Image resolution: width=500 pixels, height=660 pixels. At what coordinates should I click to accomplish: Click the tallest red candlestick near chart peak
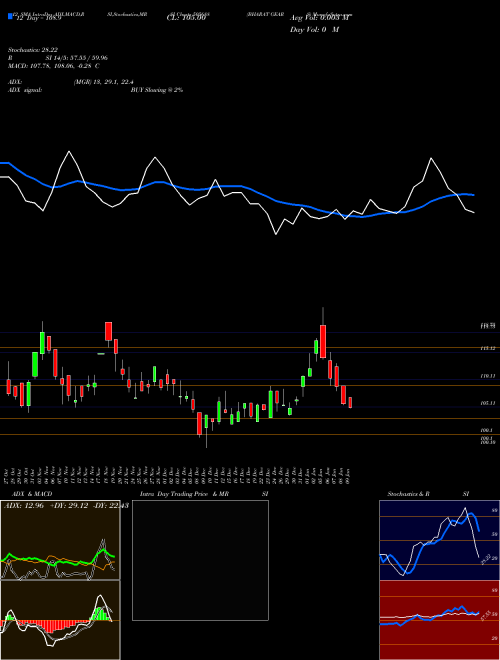click(x=323, y=341)
